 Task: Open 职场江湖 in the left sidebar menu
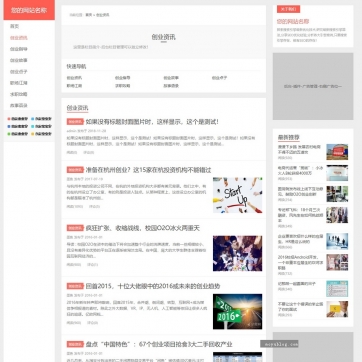click(19, 83)
